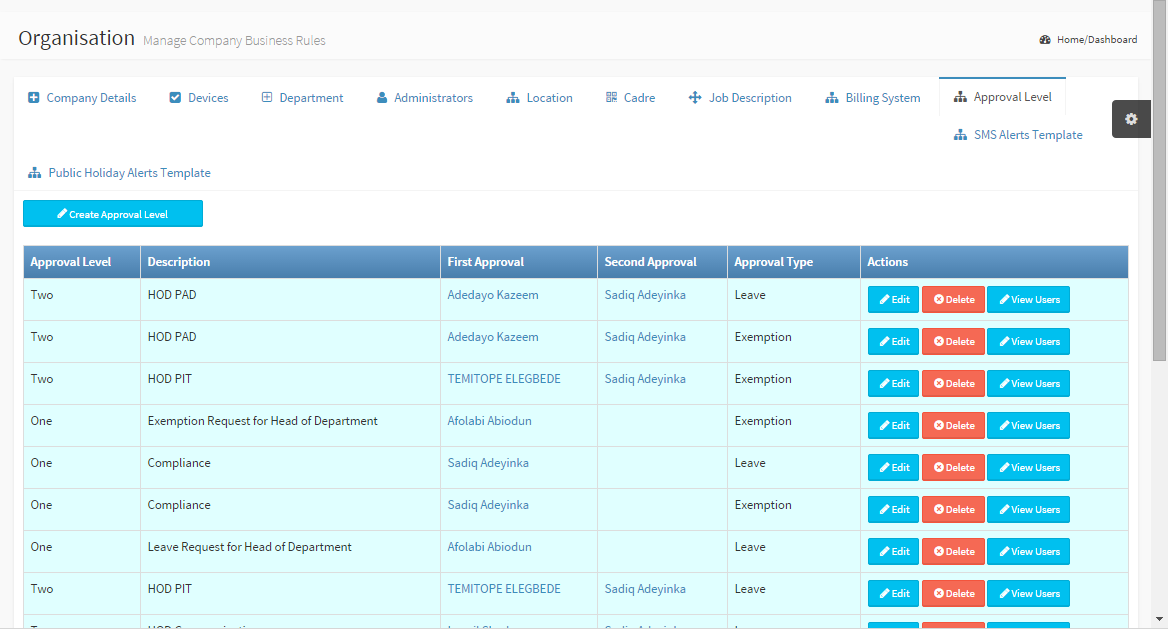Edit the first HOD PAD Leave row
This screenshot has height=629, width=1168.
[x=893, y=300]
